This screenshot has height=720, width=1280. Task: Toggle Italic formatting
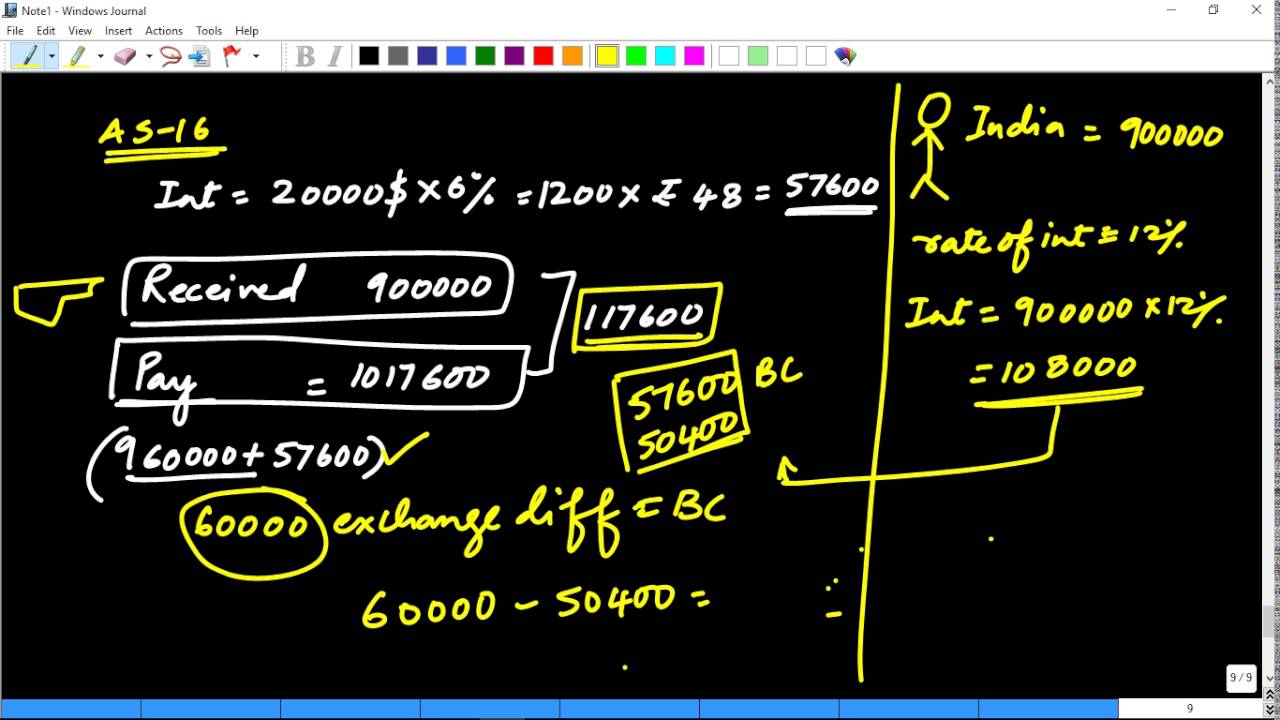334,56
